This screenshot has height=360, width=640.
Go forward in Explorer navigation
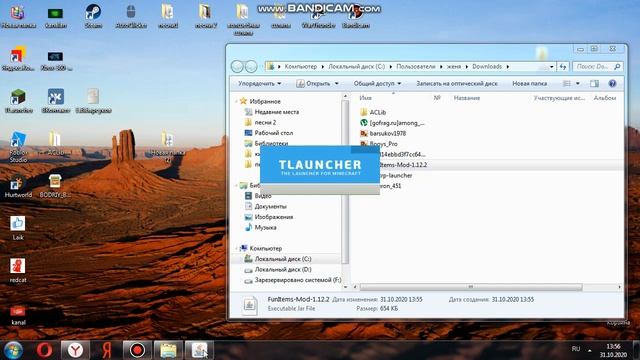251,66
